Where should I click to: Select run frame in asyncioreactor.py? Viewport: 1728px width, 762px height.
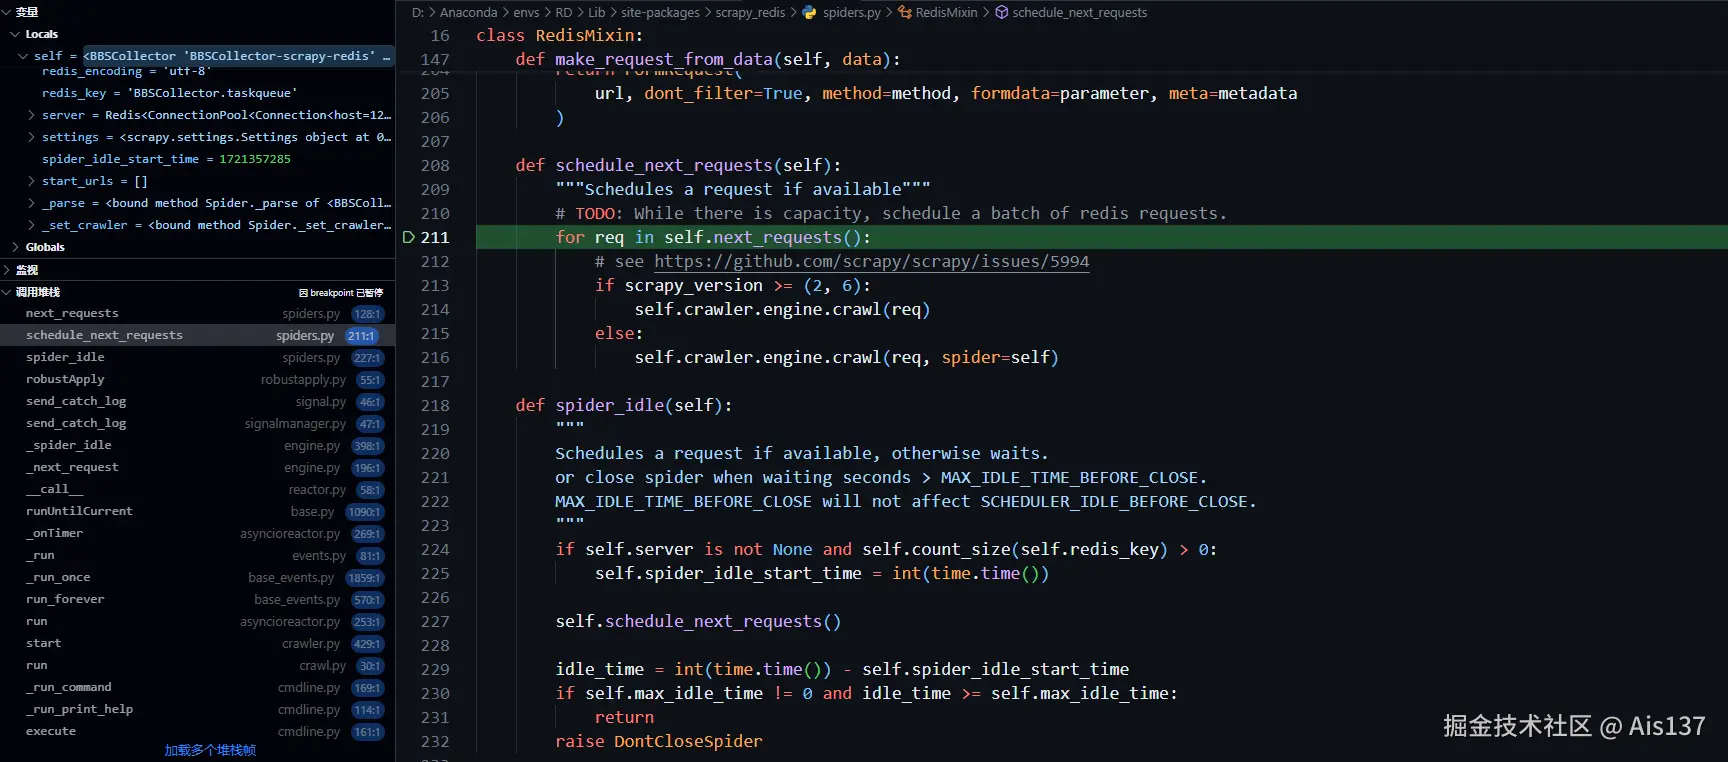[197, 621]
